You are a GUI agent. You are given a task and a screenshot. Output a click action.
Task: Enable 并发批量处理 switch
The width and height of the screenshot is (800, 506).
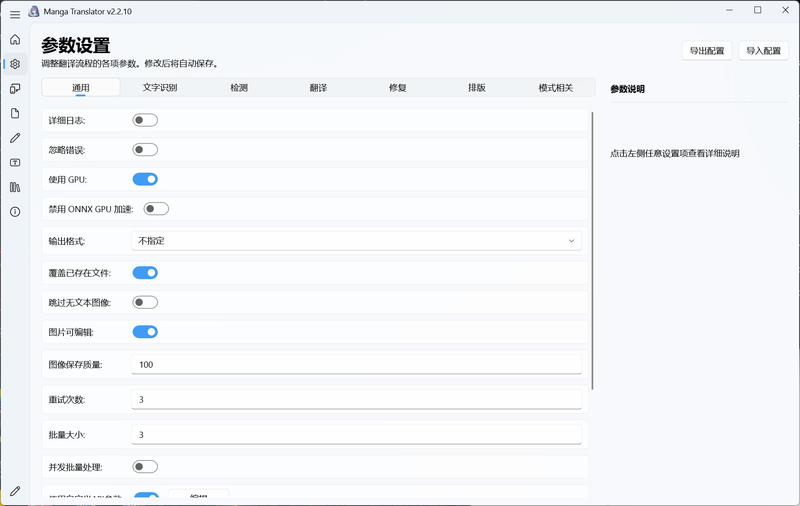[145, 467]
